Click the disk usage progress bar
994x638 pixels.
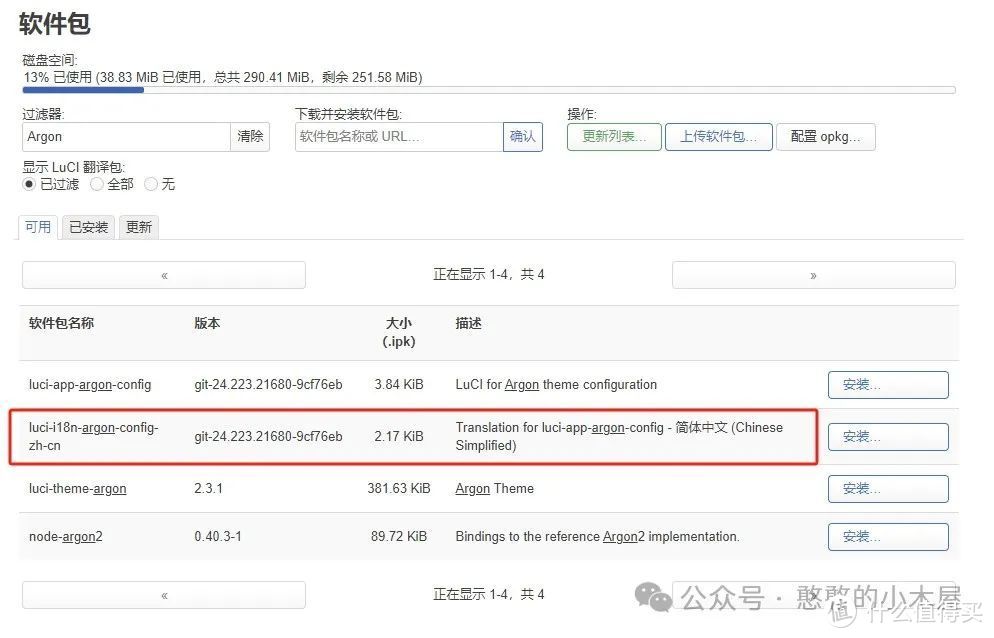tap(488, 90)
